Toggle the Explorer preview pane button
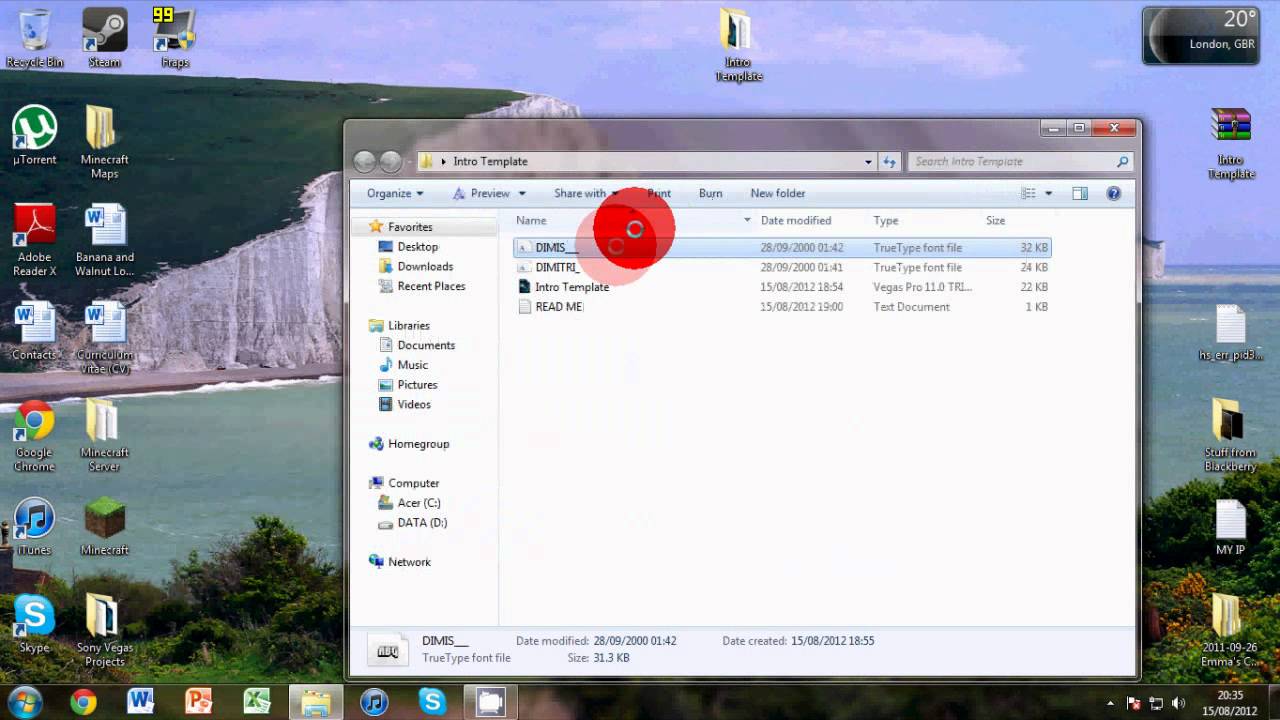1280x720 pixels. point(1080,193)
